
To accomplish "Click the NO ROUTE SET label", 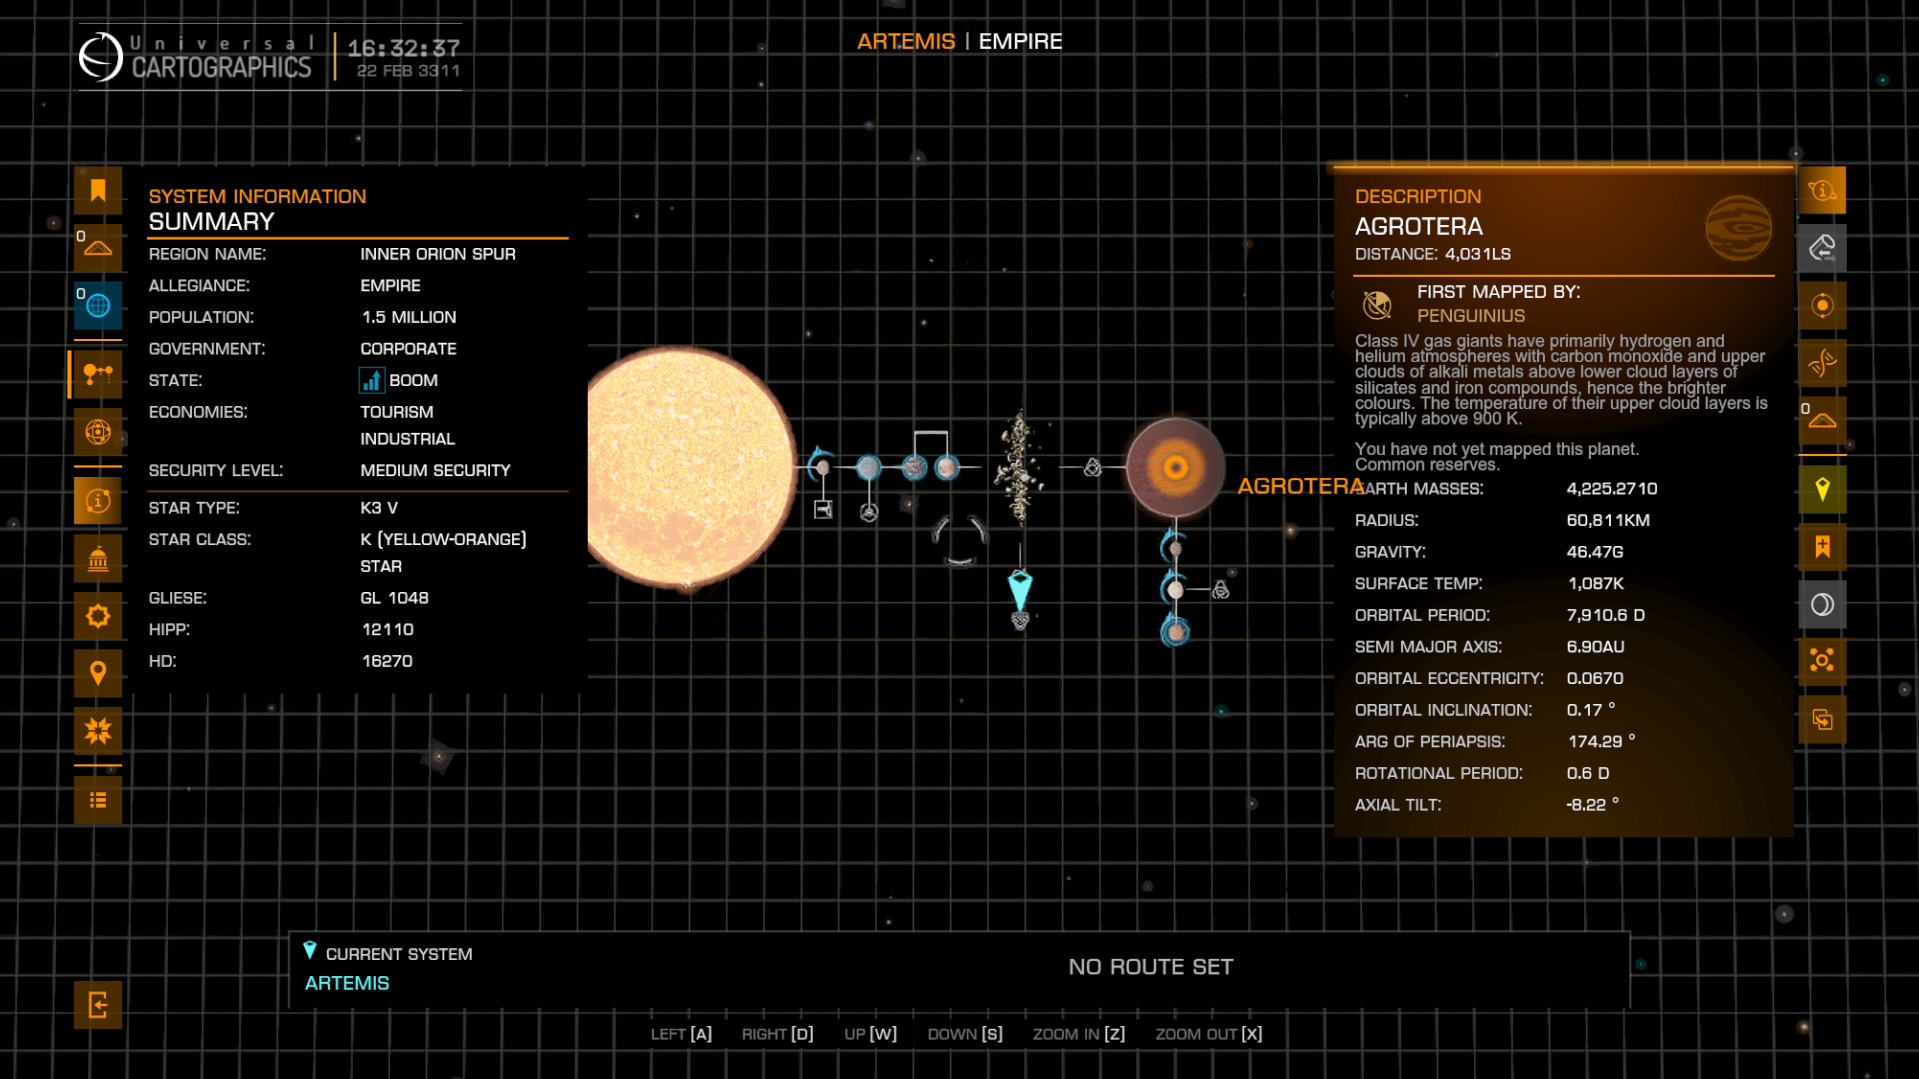I will 1150,967.
